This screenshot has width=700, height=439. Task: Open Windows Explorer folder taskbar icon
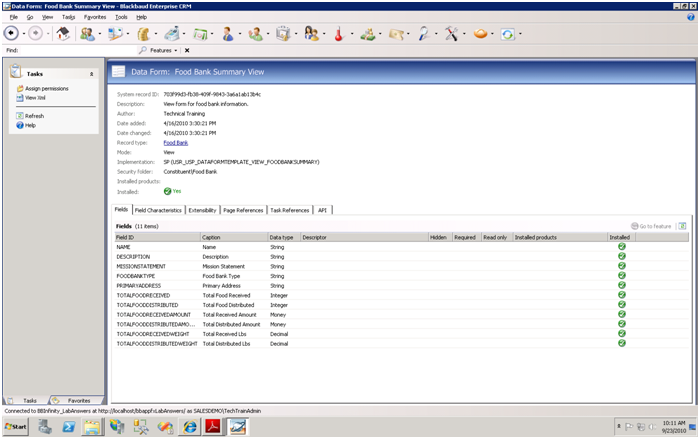[x=92, y=427]
